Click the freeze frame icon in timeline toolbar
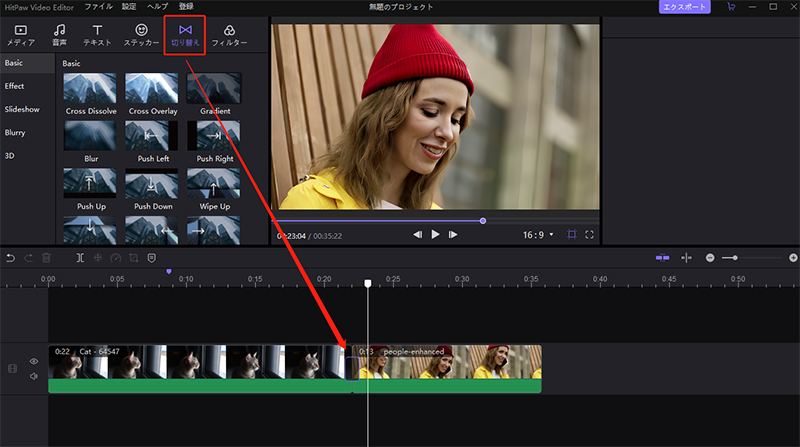Screen dimensions: 800x447 pyautogui.click(x=98, y=258)
